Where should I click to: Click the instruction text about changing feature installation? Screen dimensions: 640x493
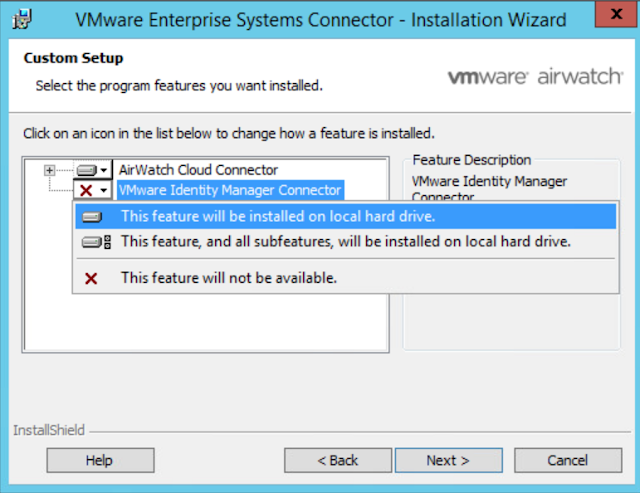(x=229, y=133)
